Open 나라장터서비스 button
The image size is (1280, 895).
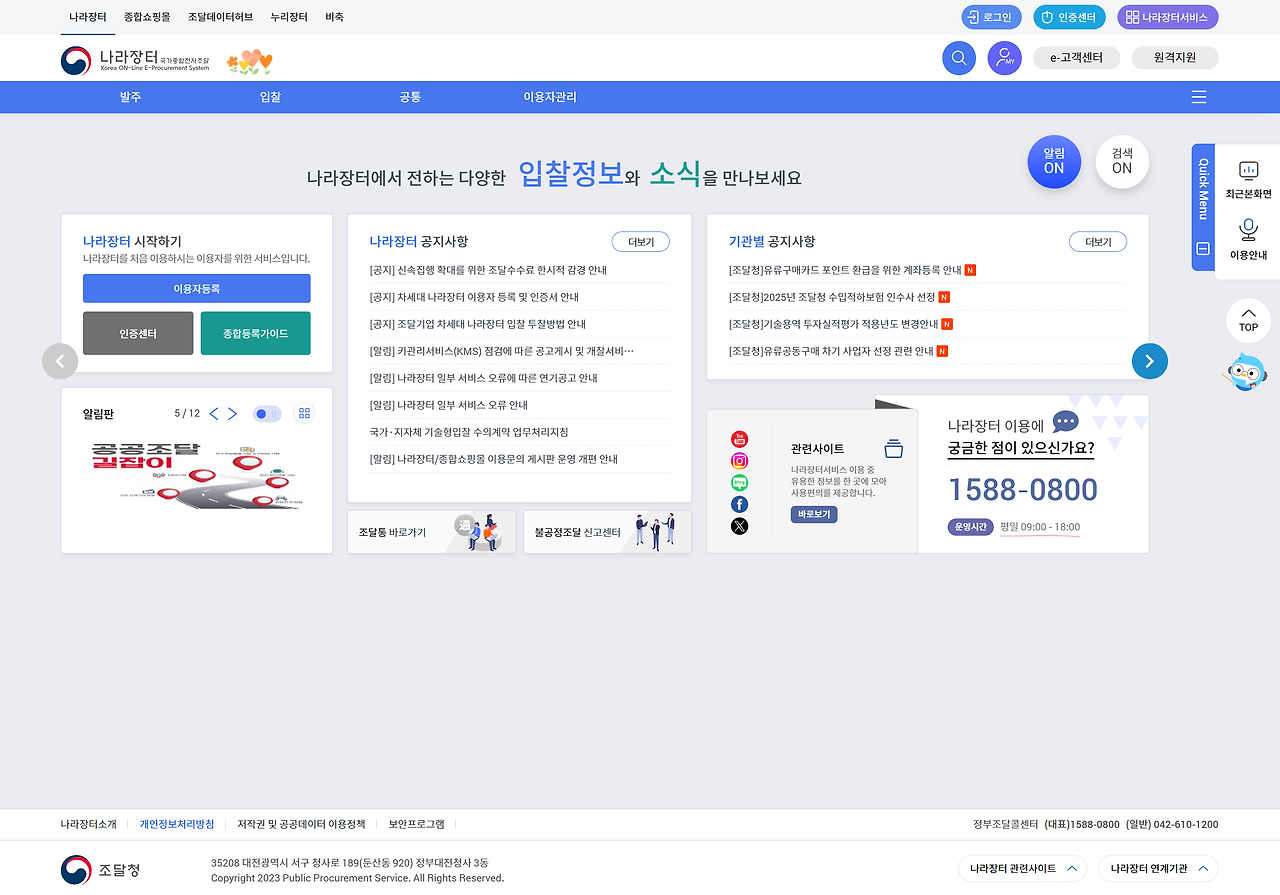tap(1168, 17)
